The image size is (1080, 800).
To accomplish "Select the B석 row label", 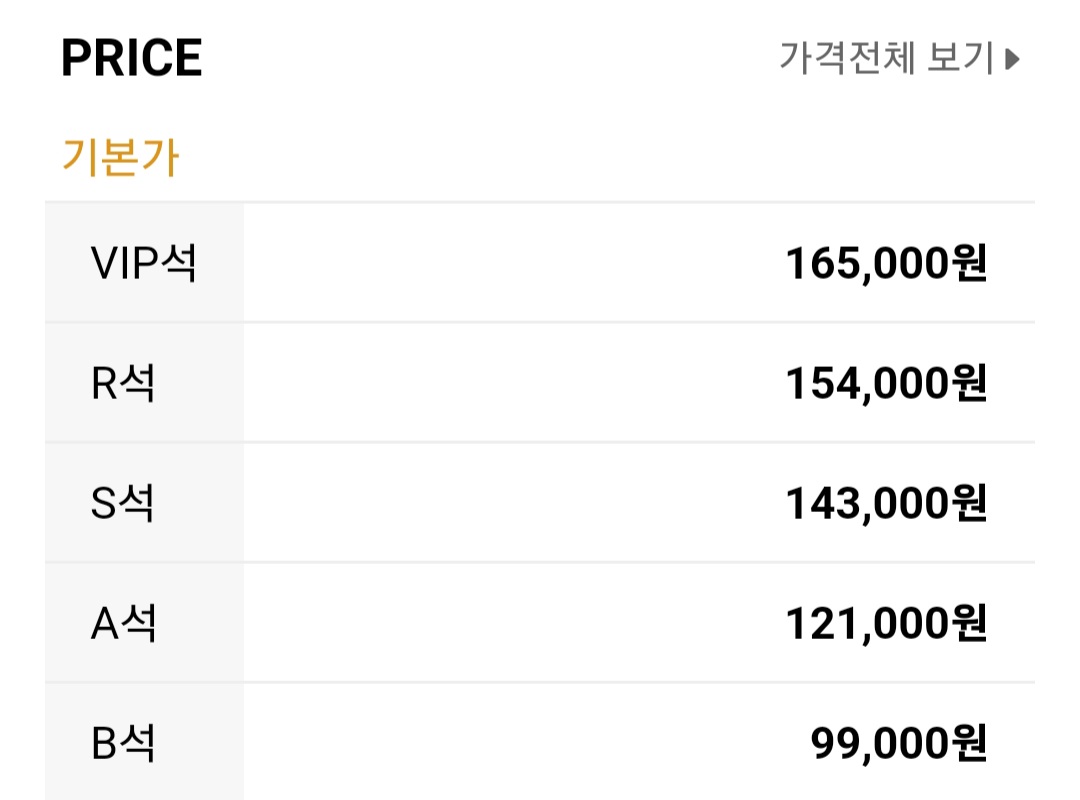I will pos(123,743).
